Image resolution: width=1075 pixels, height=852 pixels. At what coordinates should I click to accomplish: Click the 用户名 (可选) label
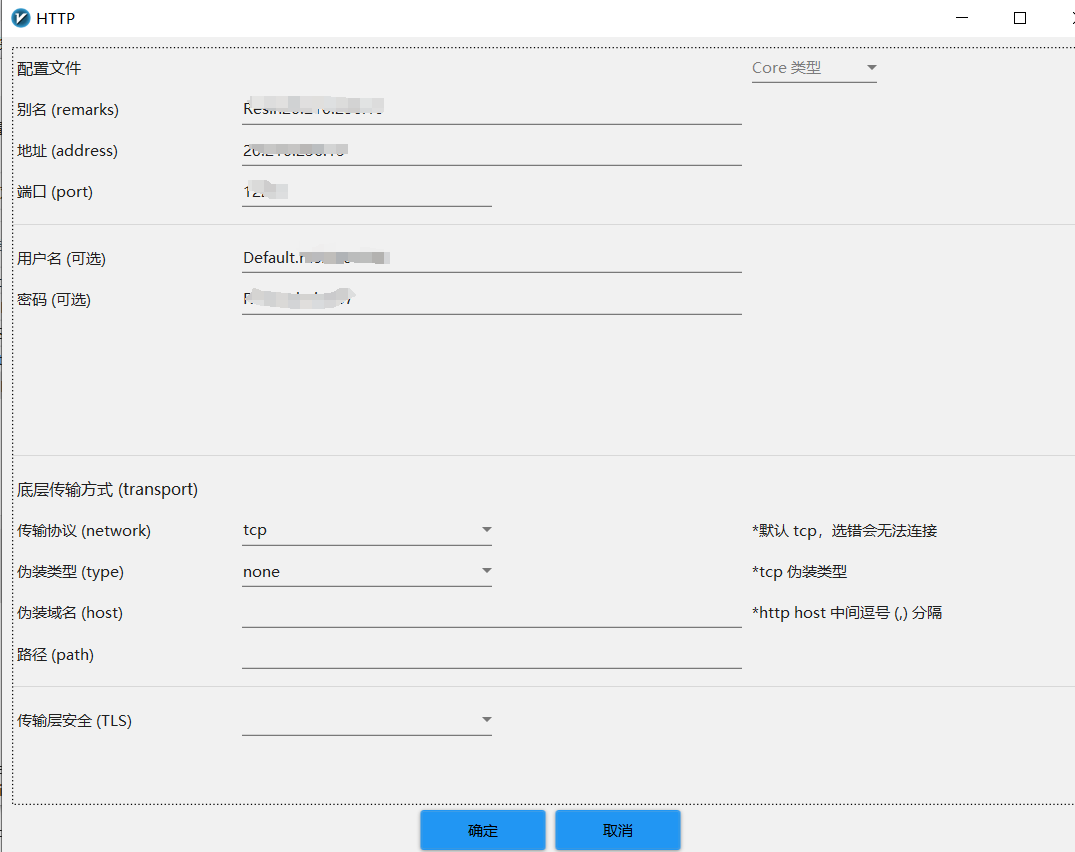coord(62,258)
